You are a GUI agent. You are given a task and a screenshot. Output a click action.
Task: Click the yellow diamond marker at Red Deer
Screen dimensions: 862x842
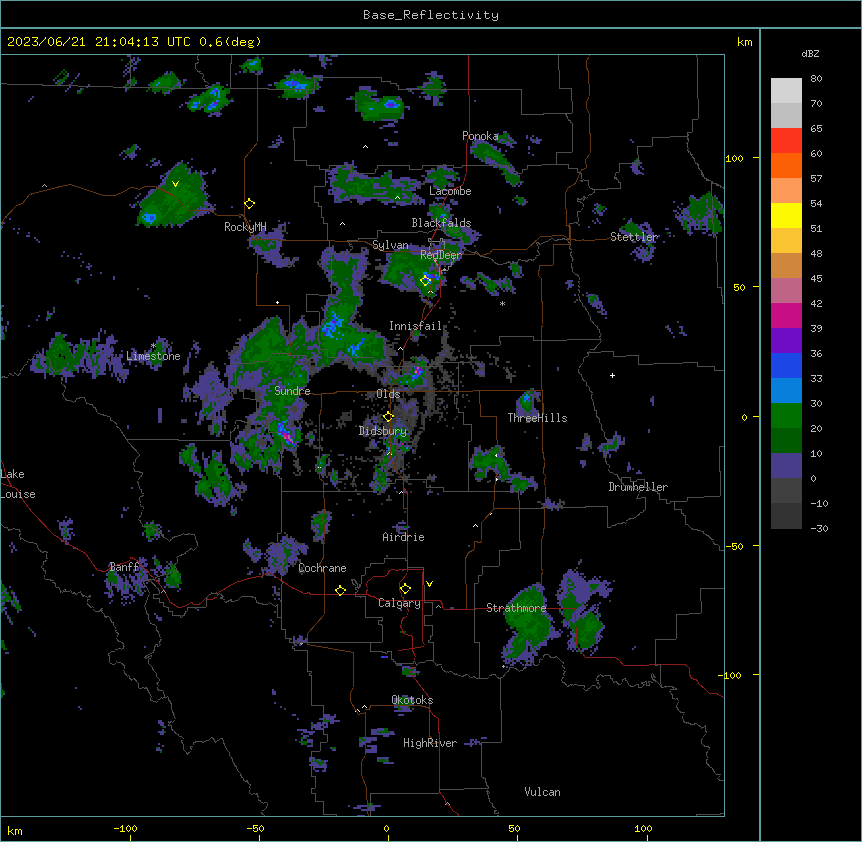[x=426, y=281]
